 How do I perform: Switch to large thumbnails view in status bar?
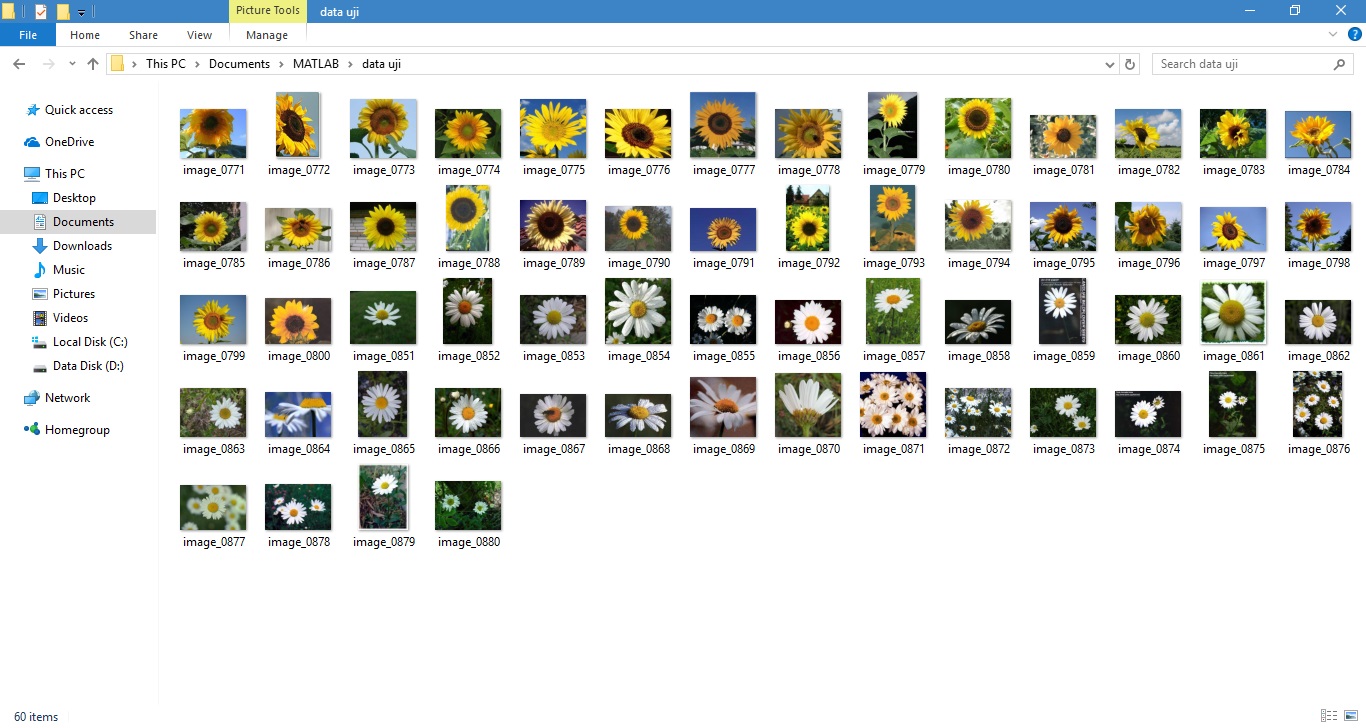1350,716
